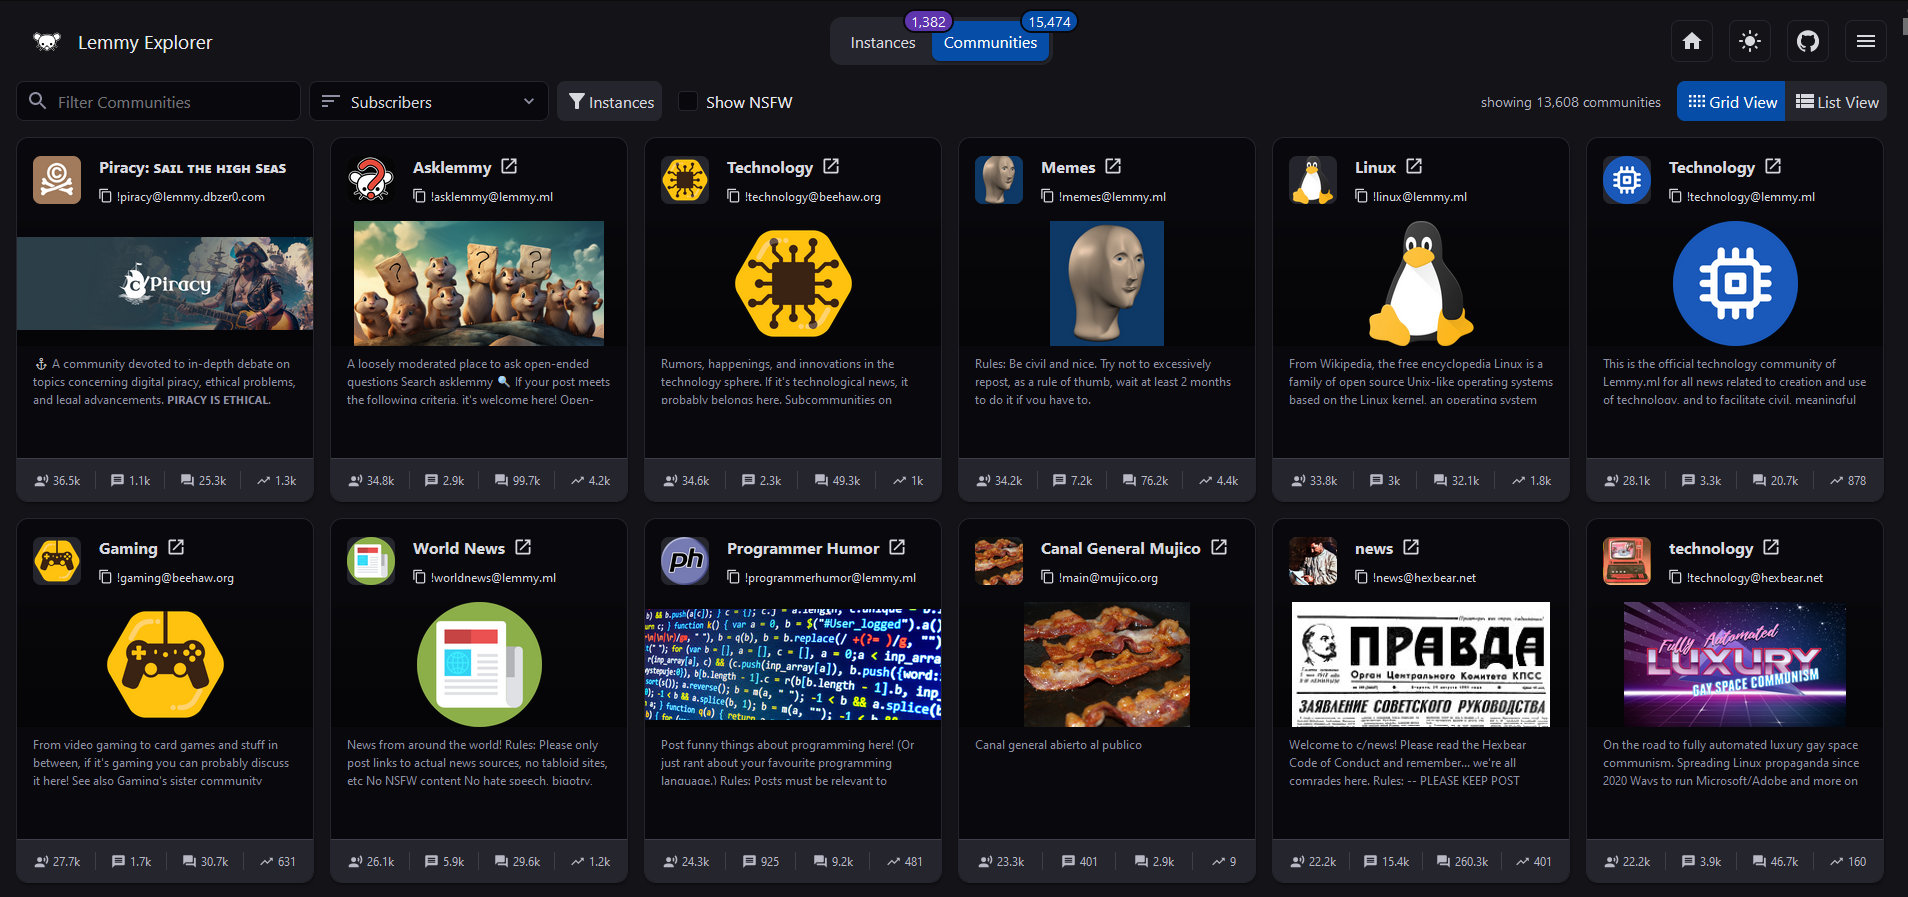Open external link icon next to Gaming
Viewport: 1908px width, 897px height.
click(176, 547)
